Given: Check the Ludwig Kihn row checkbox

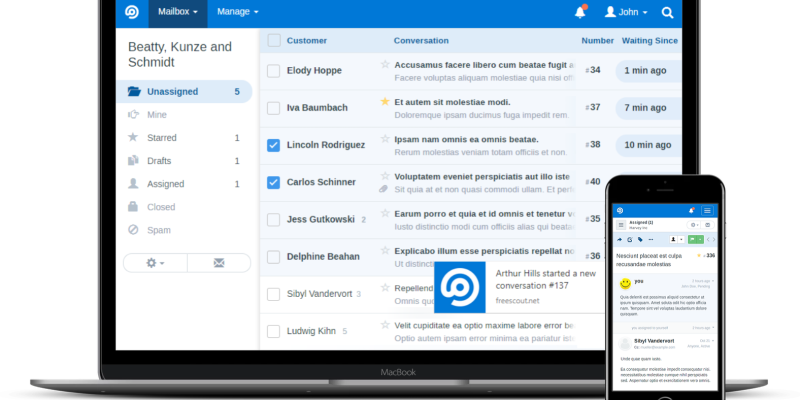Looking at the screenshot, I should click(273, 332).
